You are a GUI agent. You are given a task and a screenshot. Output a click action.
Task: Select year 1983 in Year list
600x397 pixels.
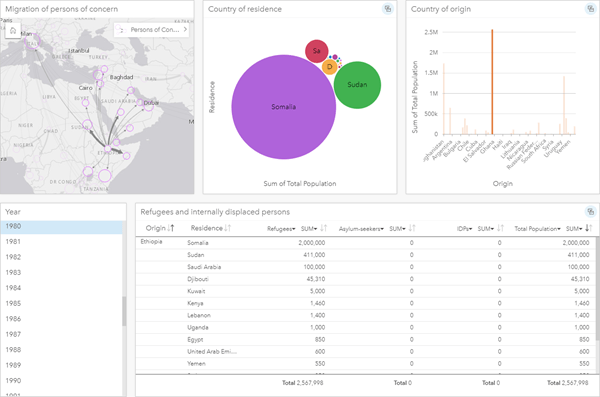(x=62, y=273)
